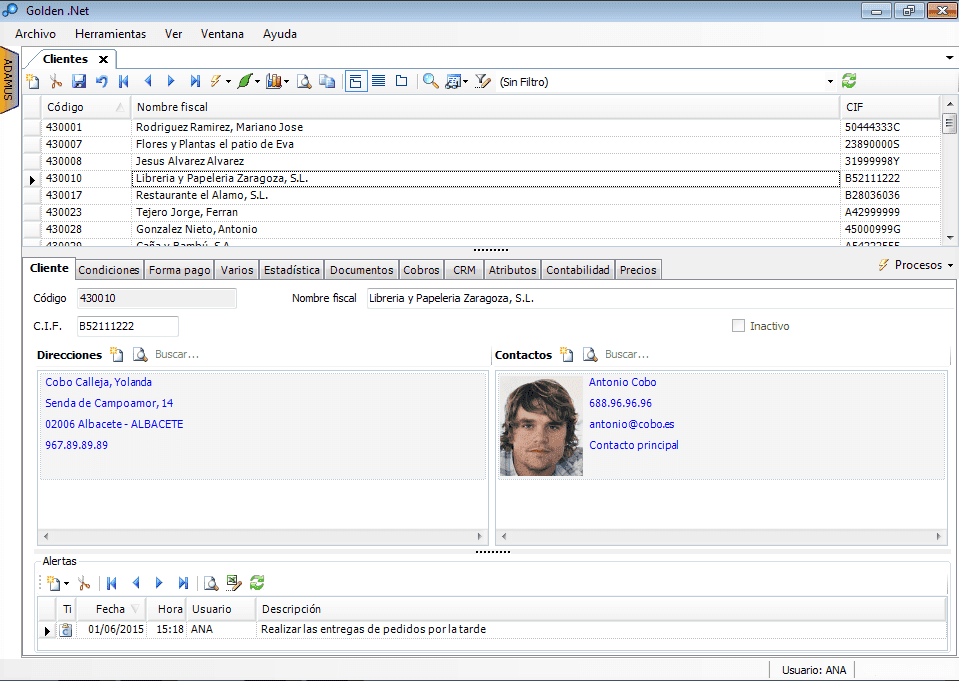The width and height of the screenshot is (959, 681).
Task: Click new contact icon beside Contactos
Action: pos(567,355)
